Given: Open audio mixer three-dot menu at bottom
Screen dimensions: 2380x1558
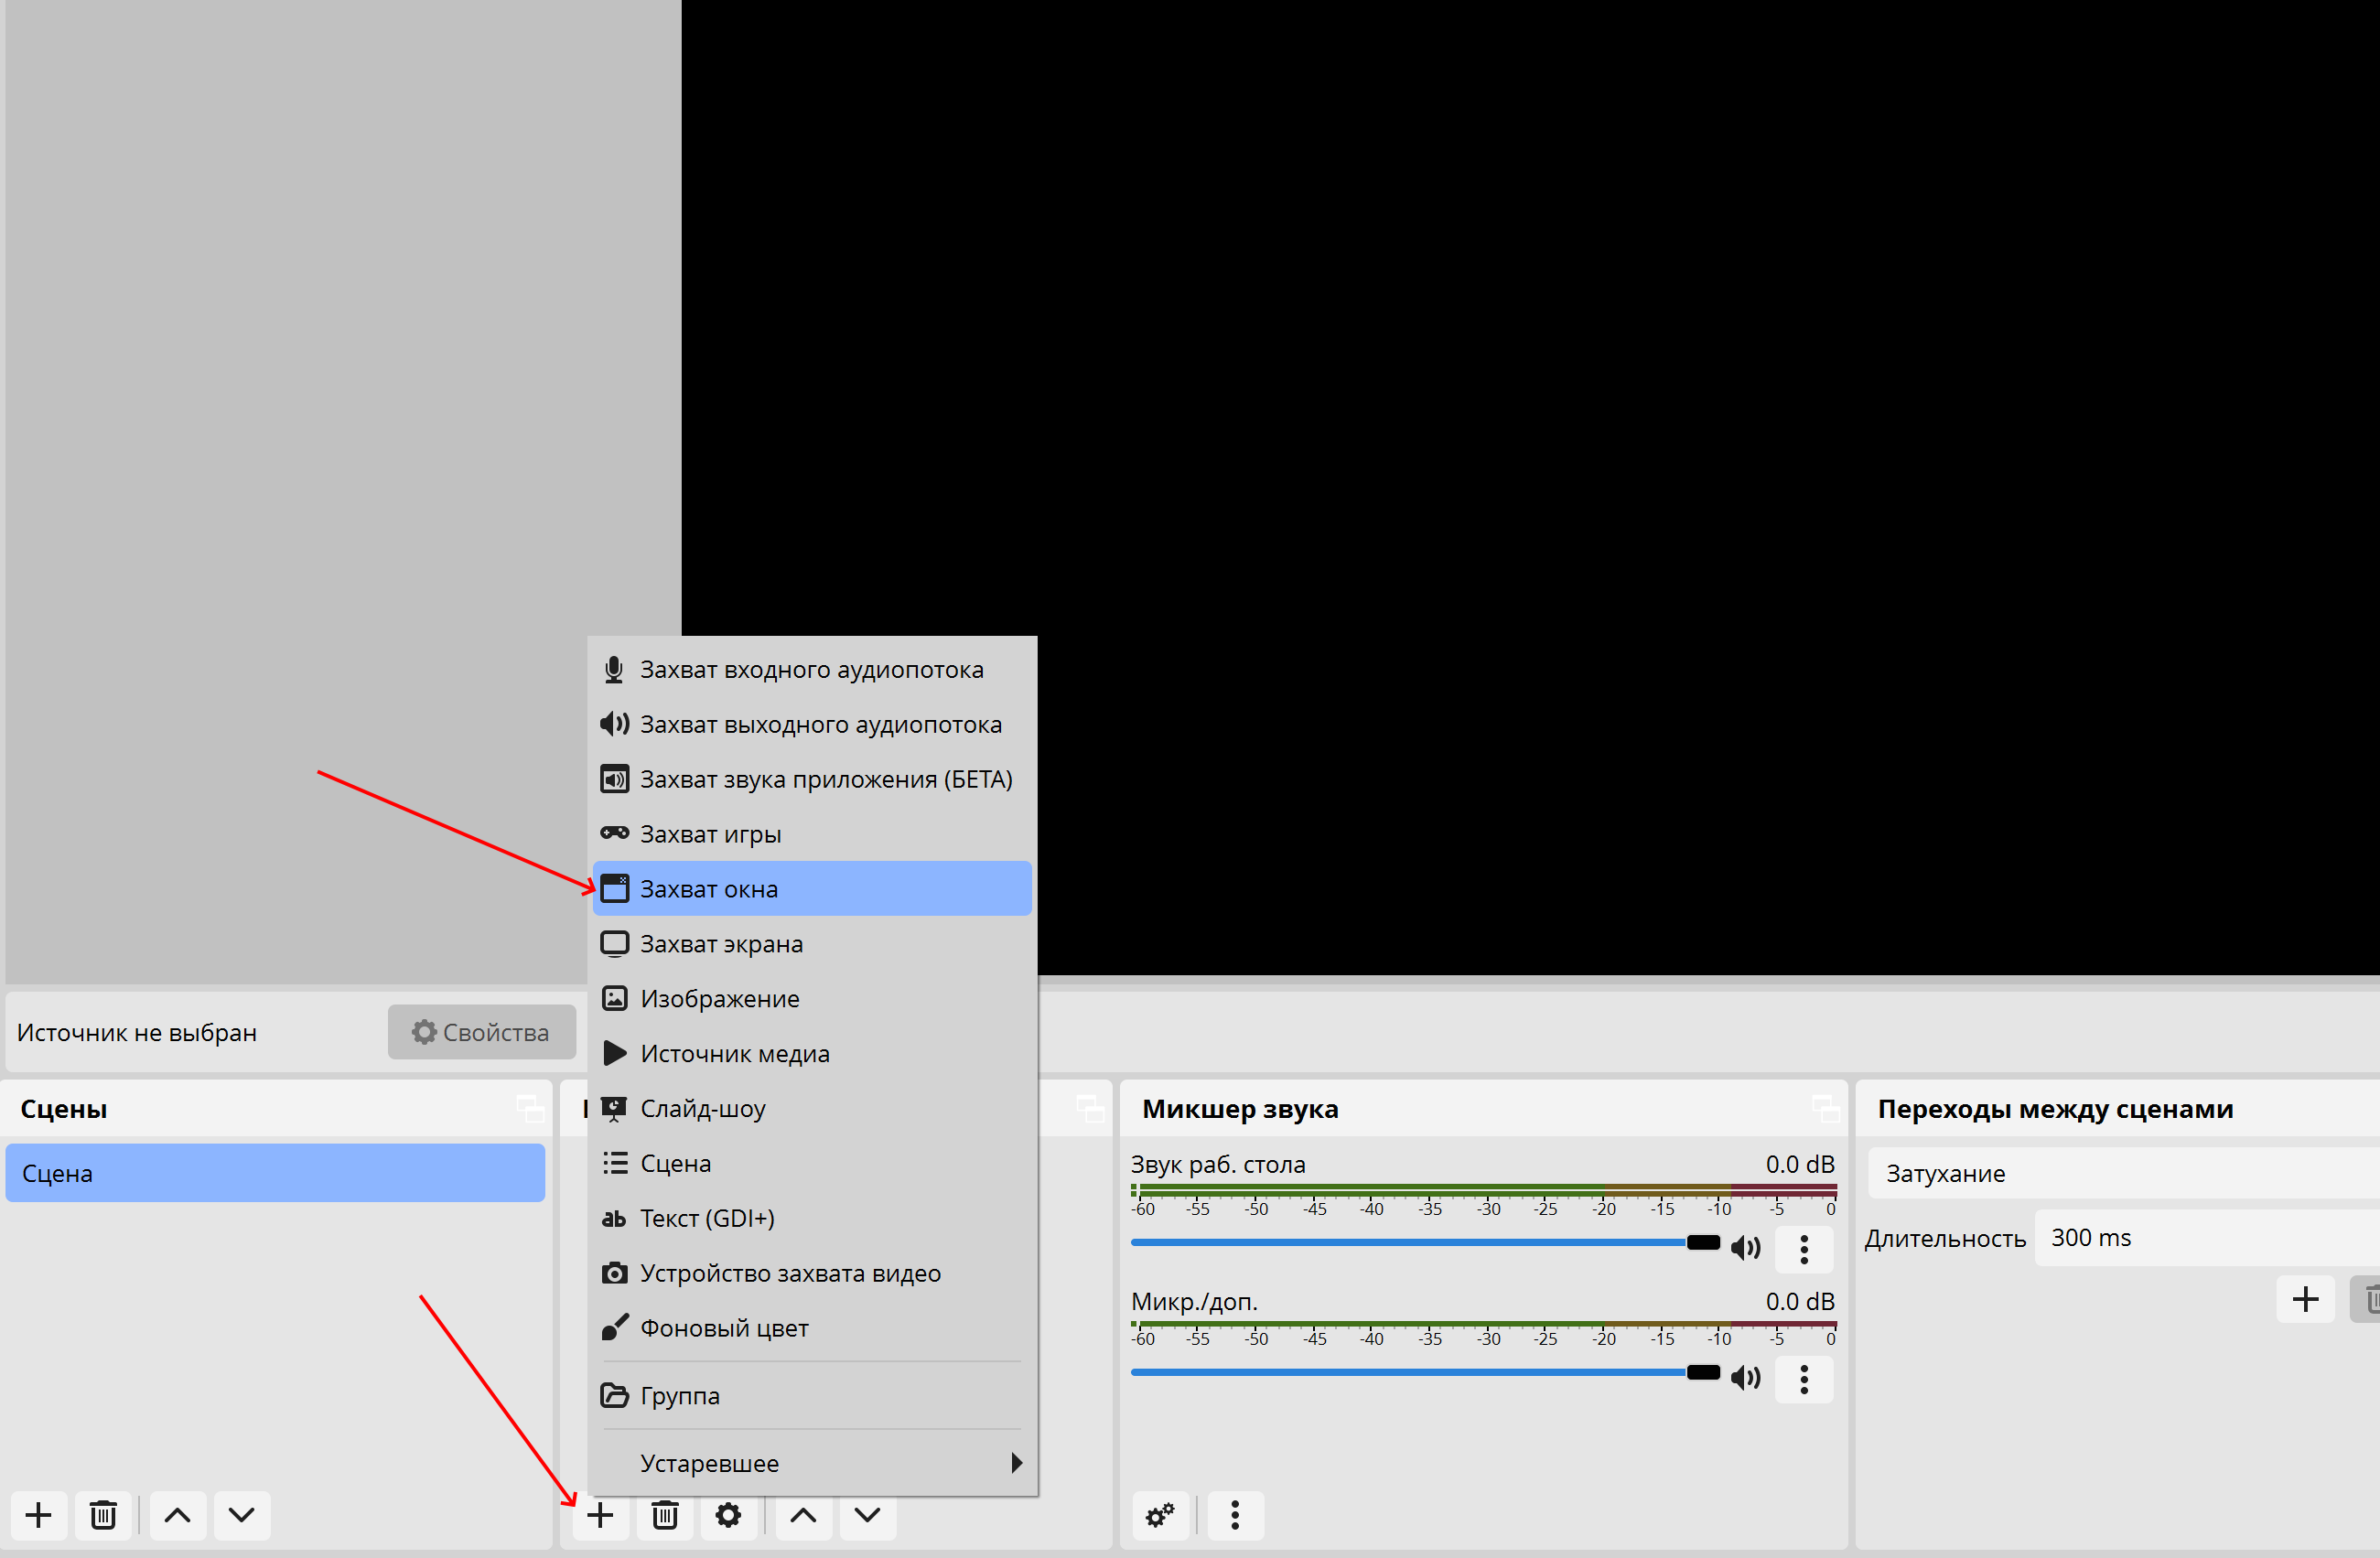Looking at the screenshot, I should click(1236, 1515).
